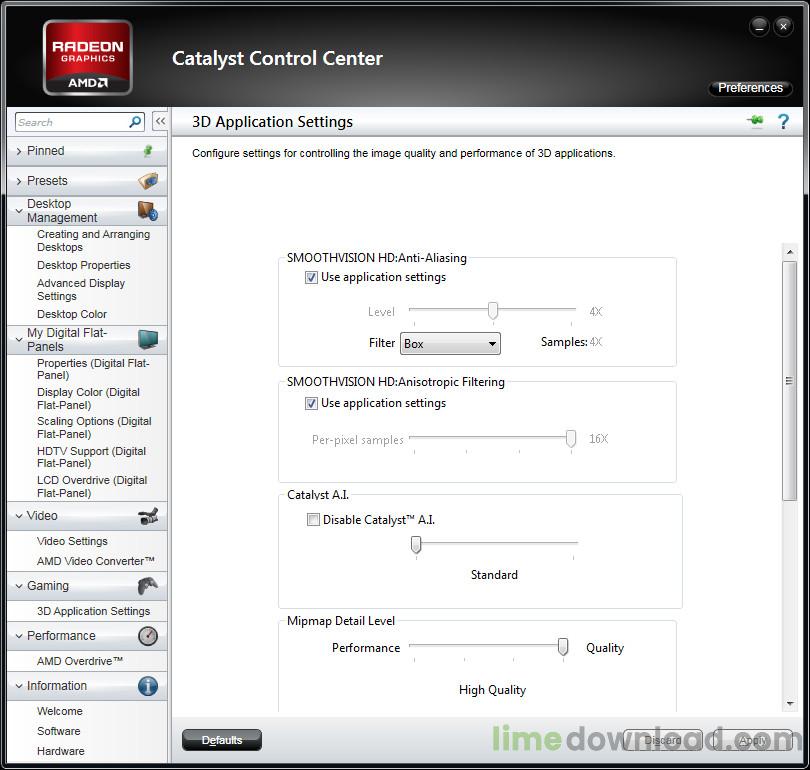Image resolution: width=810 pixels, height=770 pixels.
Task: Click the Desktop Management sidebar icon
Action: pos(148,210)
